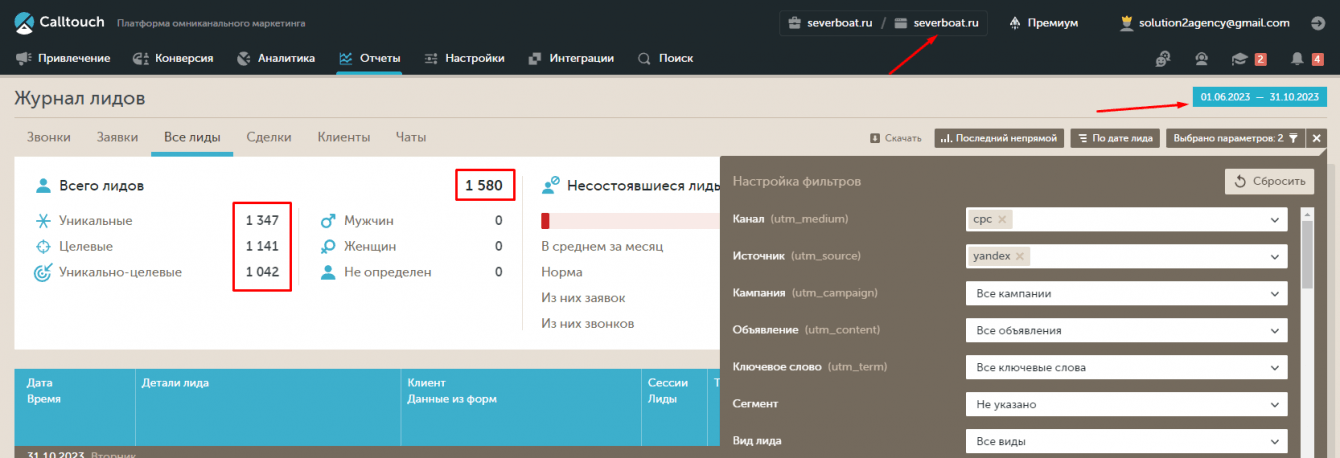Viewport: 1340px width, 458px height.
Task: Click the Calltouch logo
Action: point(58,21)
